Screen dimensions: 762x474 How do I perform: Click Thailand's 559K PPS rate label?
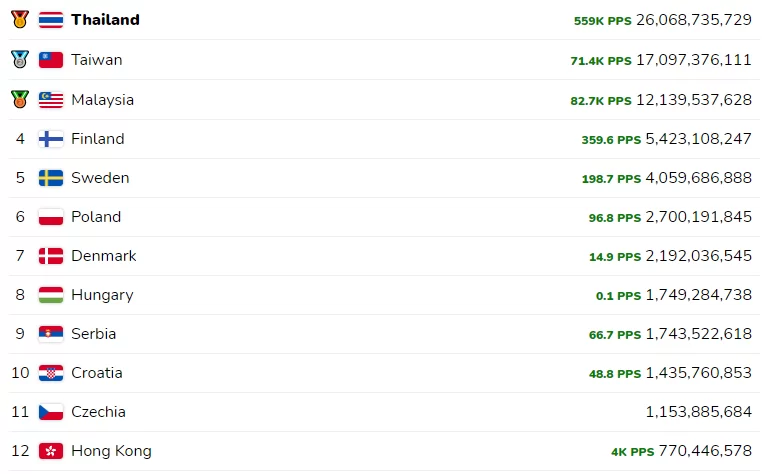pos(603,21)
